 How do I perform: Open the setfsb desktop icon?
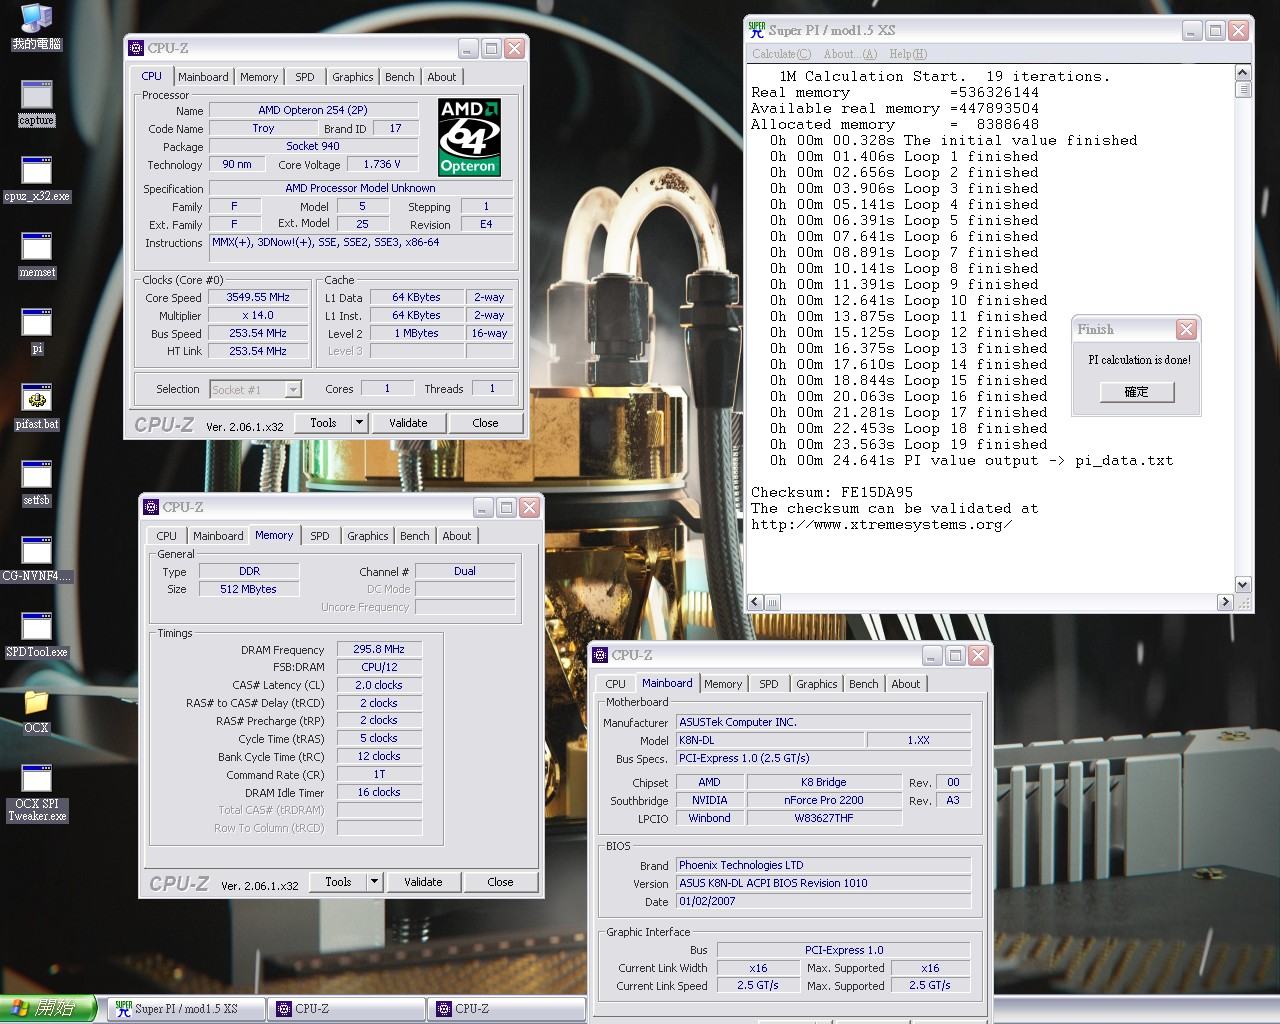pos(36,483)
